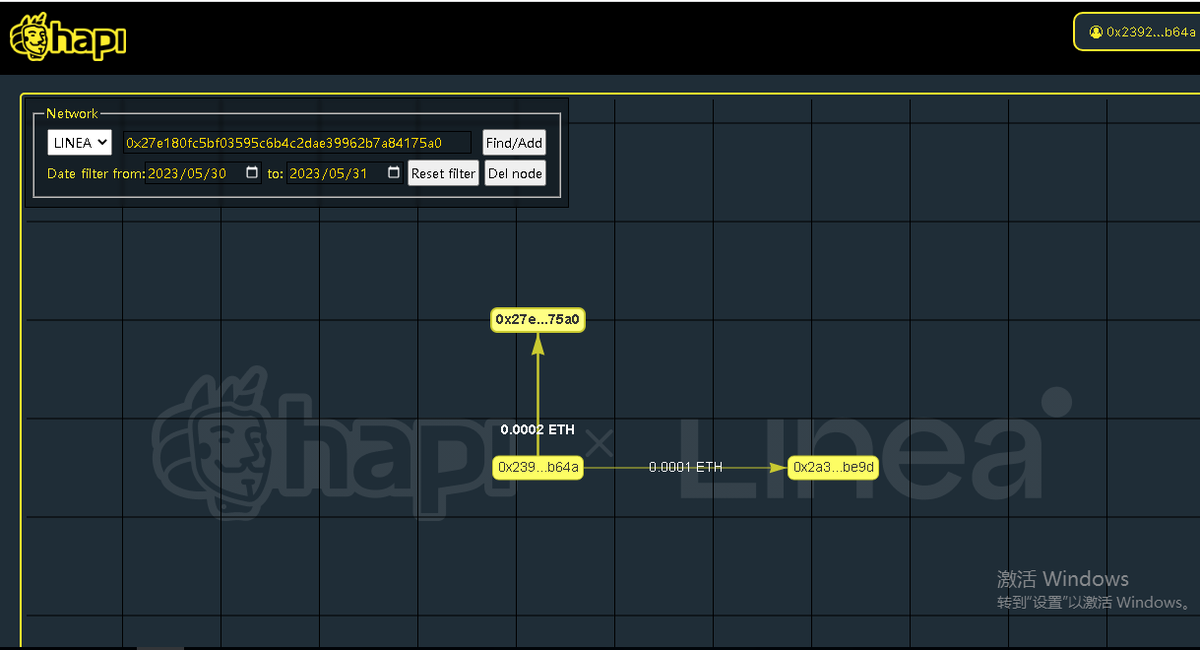Click the Del node button

514,173
